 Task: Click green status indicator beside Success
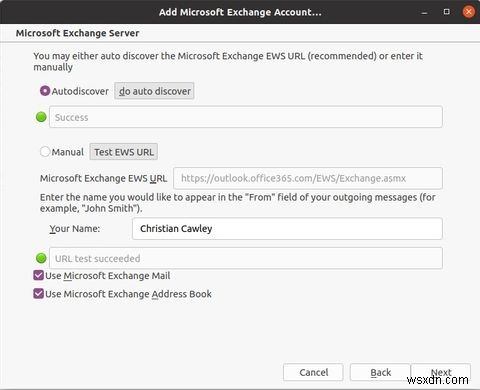(x=41, y=117)
